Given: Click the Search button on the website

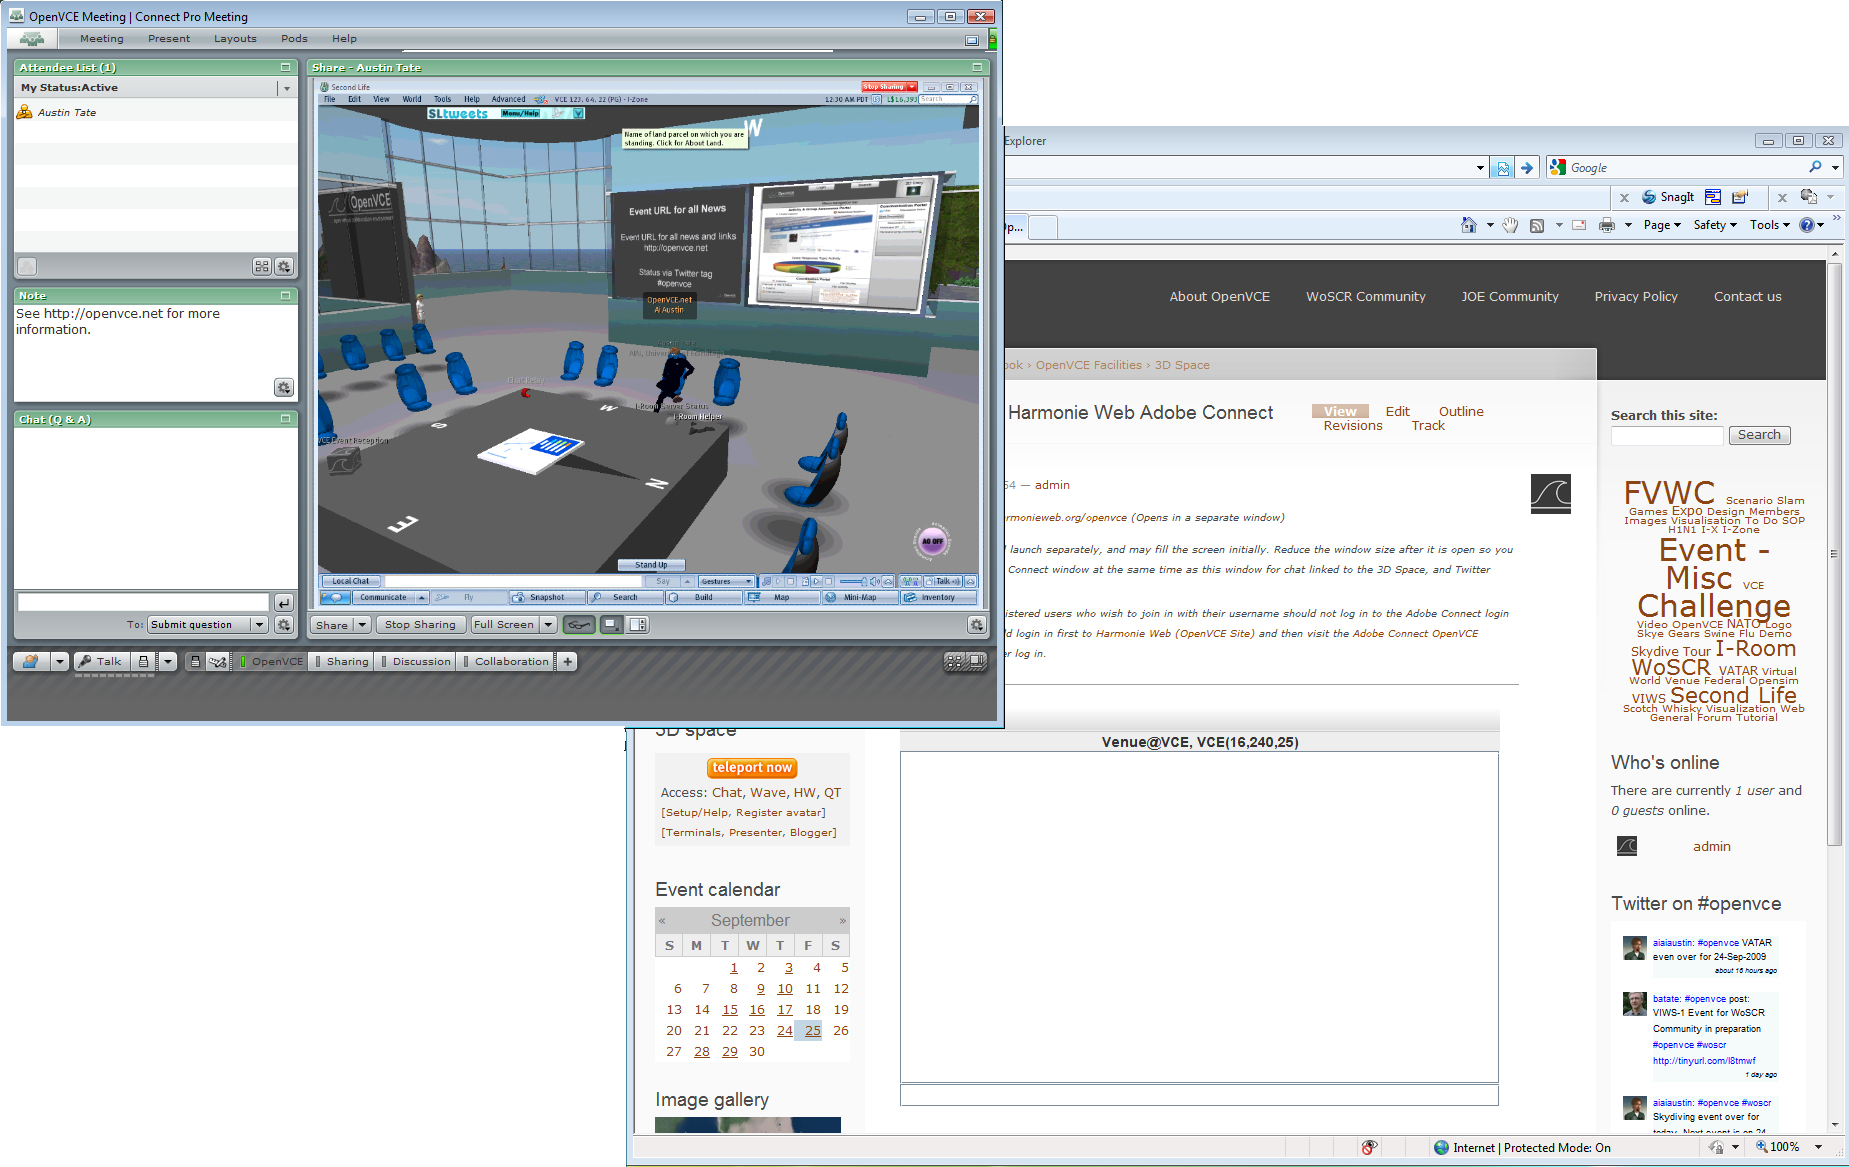Looking at the screenshot, I should tap(1758, 435).
